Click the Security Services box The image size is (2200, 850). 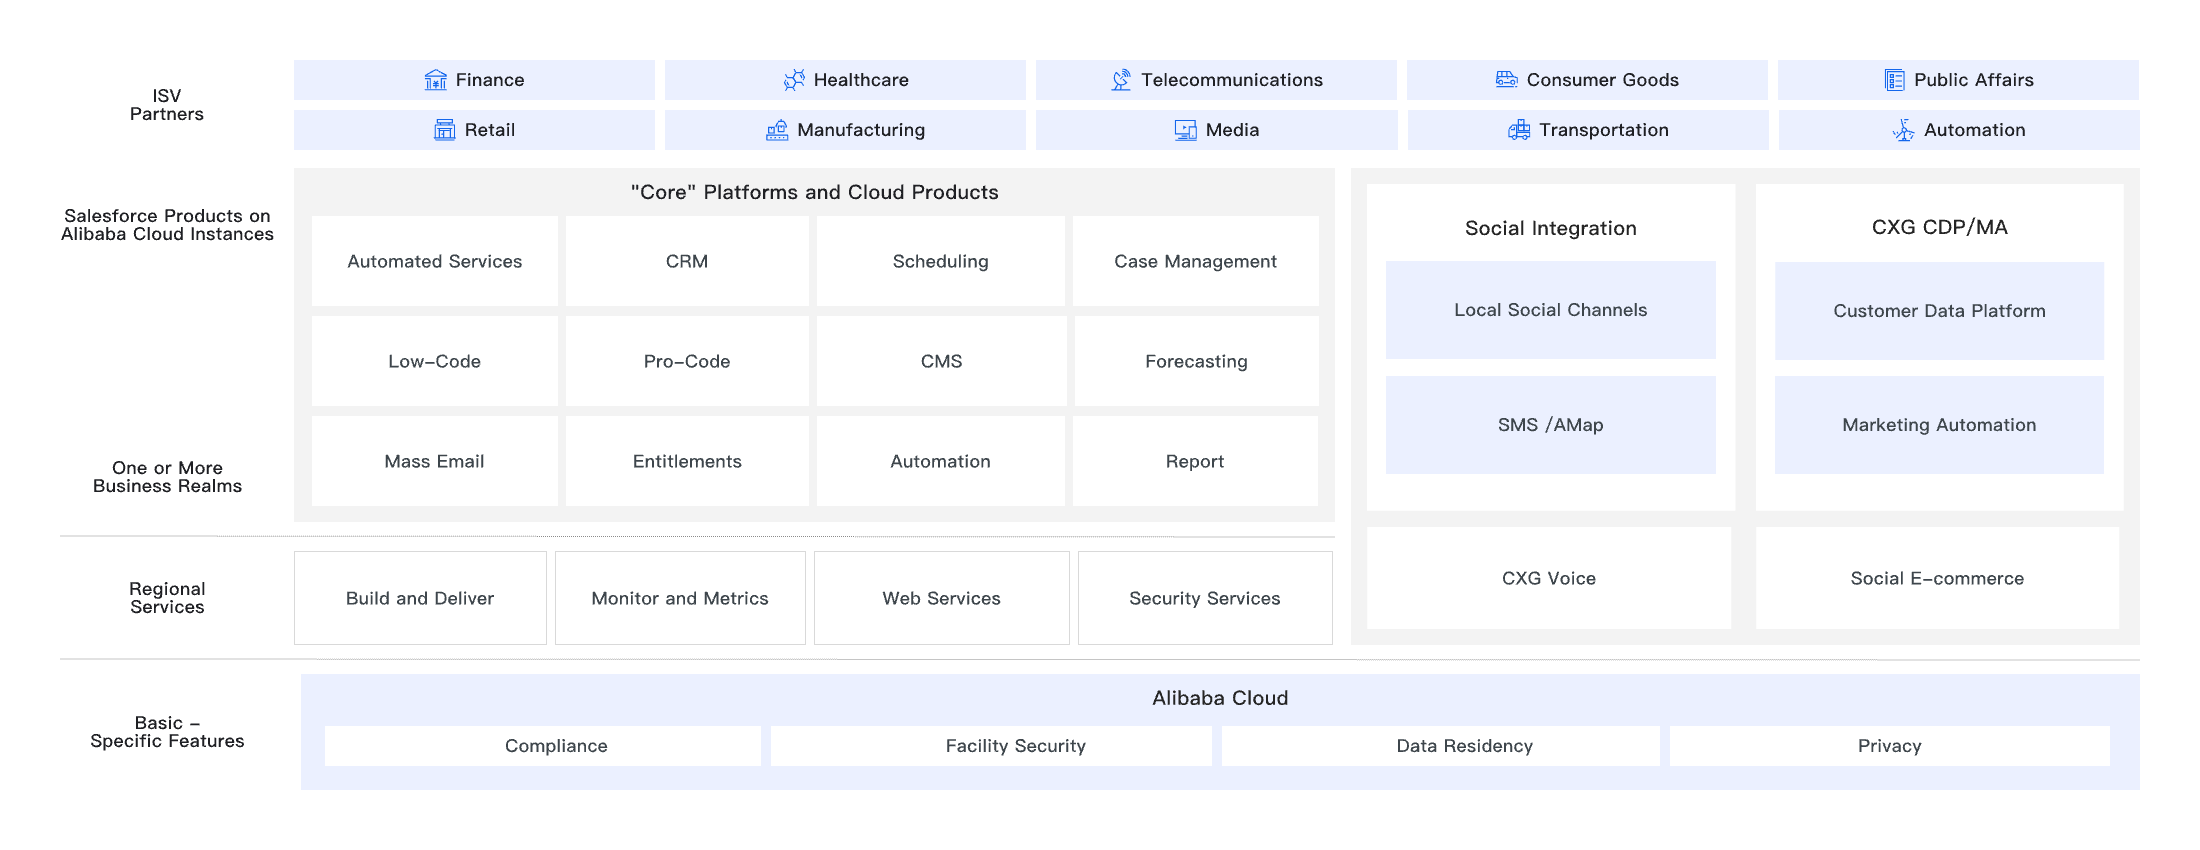1205,598
